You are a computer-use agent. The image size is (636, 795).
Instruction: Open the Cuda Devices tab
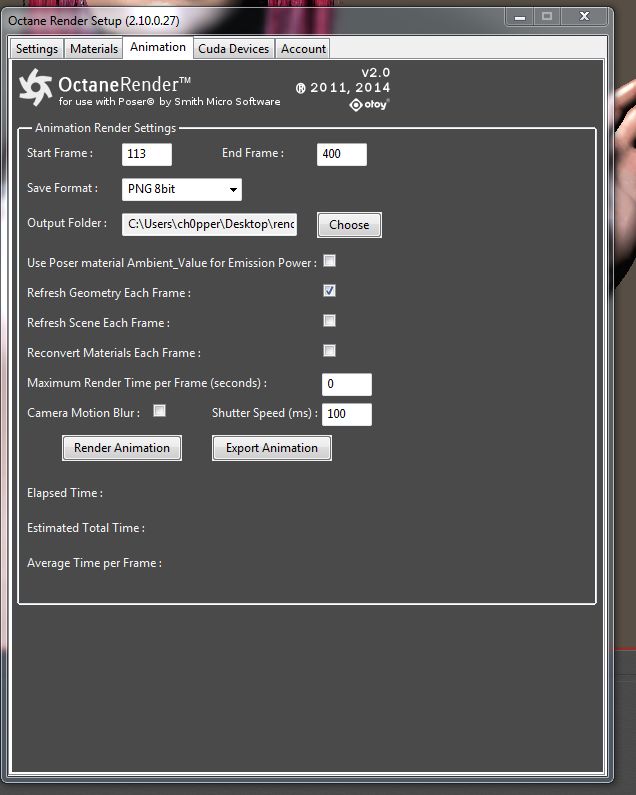click(x=234, y=49)
